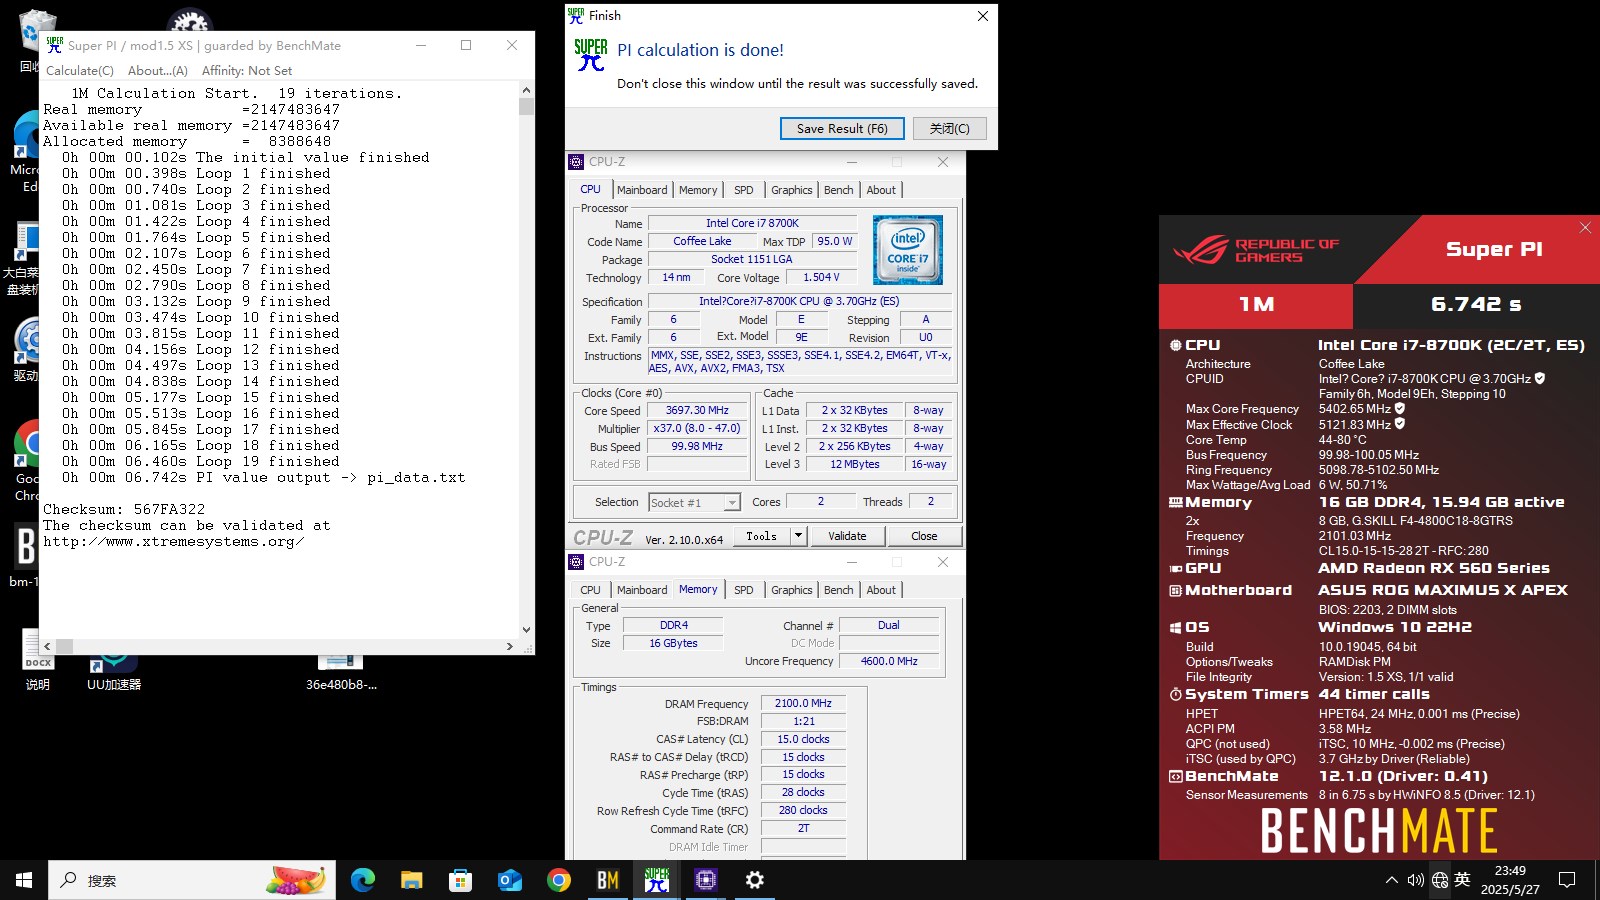Open notification center icon
This screenshot has height=900, width=1600.
[x=1567, y=880]
